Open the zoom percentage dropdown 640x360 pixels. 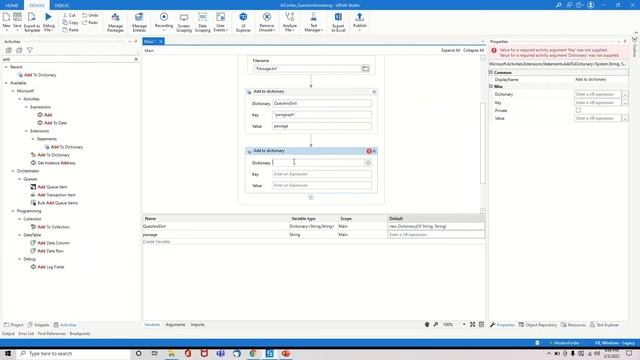click(x=464, y=324)
